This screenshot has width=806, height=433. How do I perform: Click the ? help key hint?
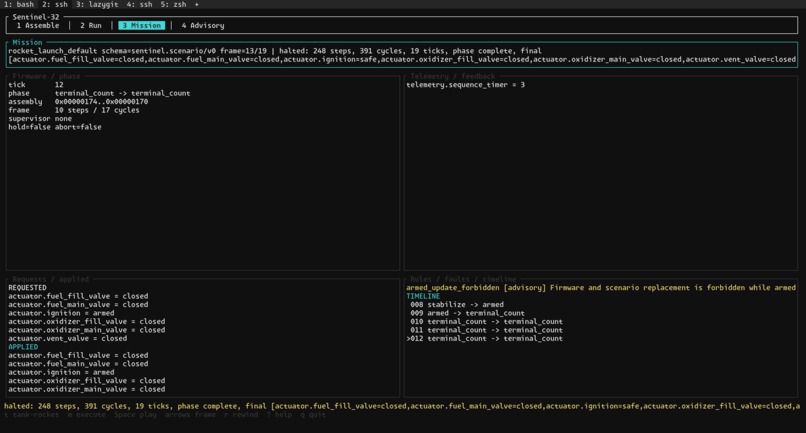(279, 414)
